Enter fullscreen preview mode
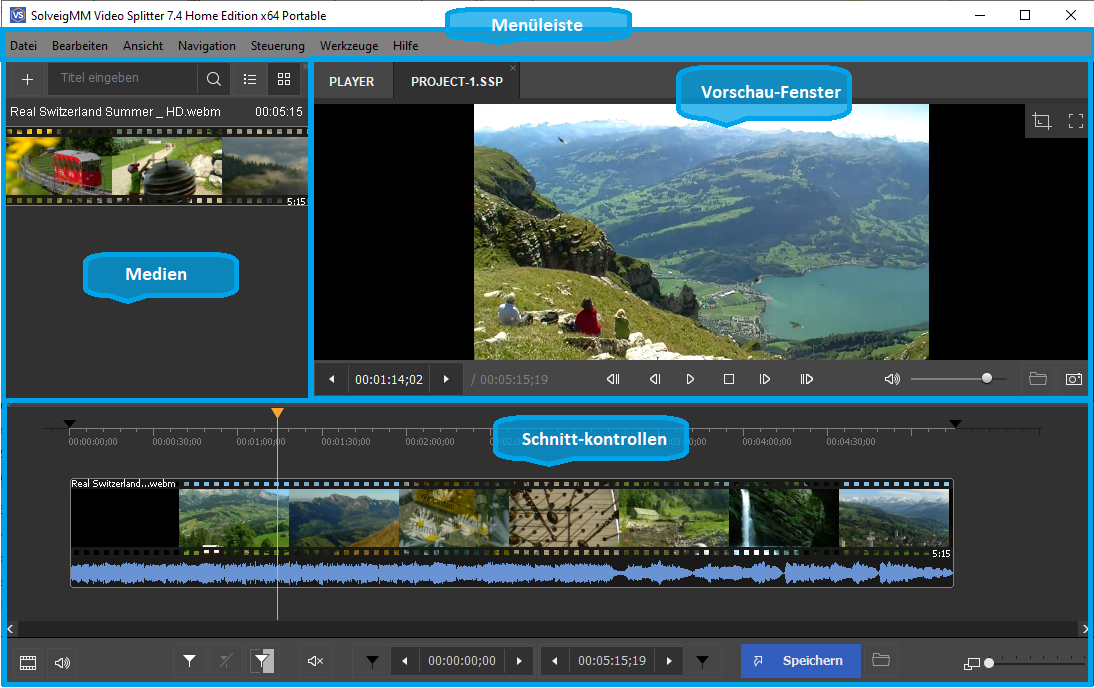This screenshot has height=688, width=1094. tap(1076, 121)
